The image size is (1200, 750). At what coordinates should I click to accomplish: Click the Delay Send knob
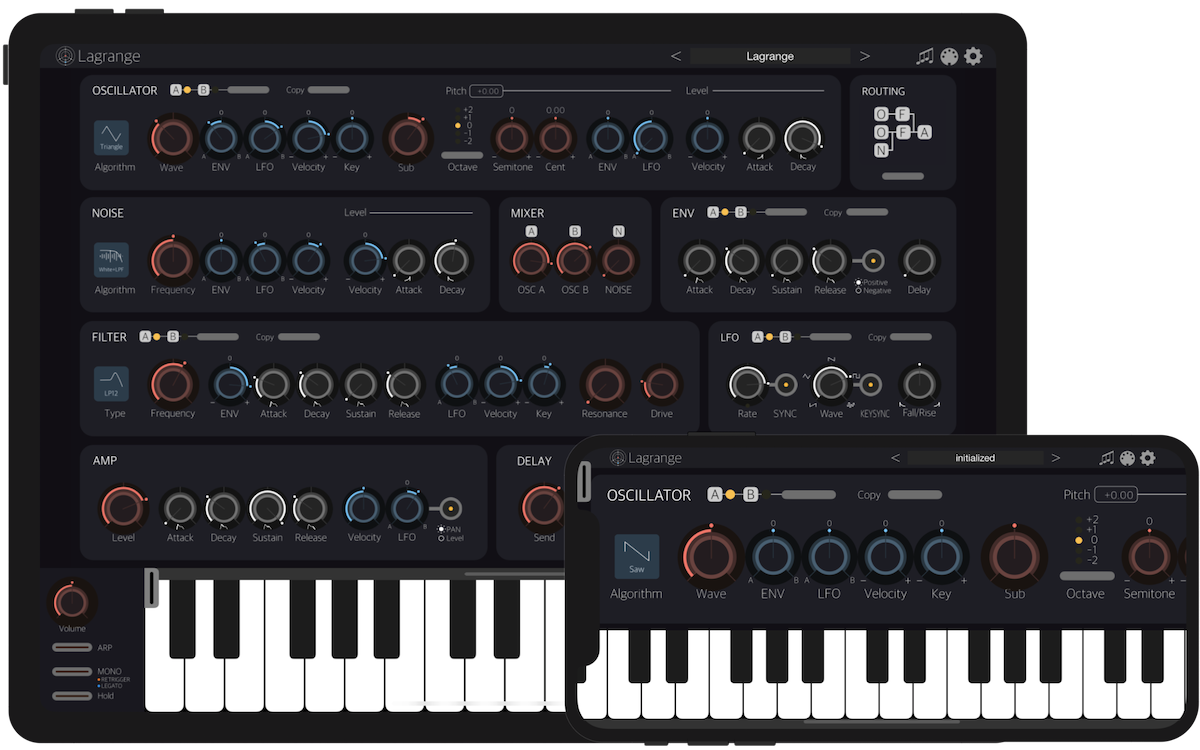tap(543, 509)
